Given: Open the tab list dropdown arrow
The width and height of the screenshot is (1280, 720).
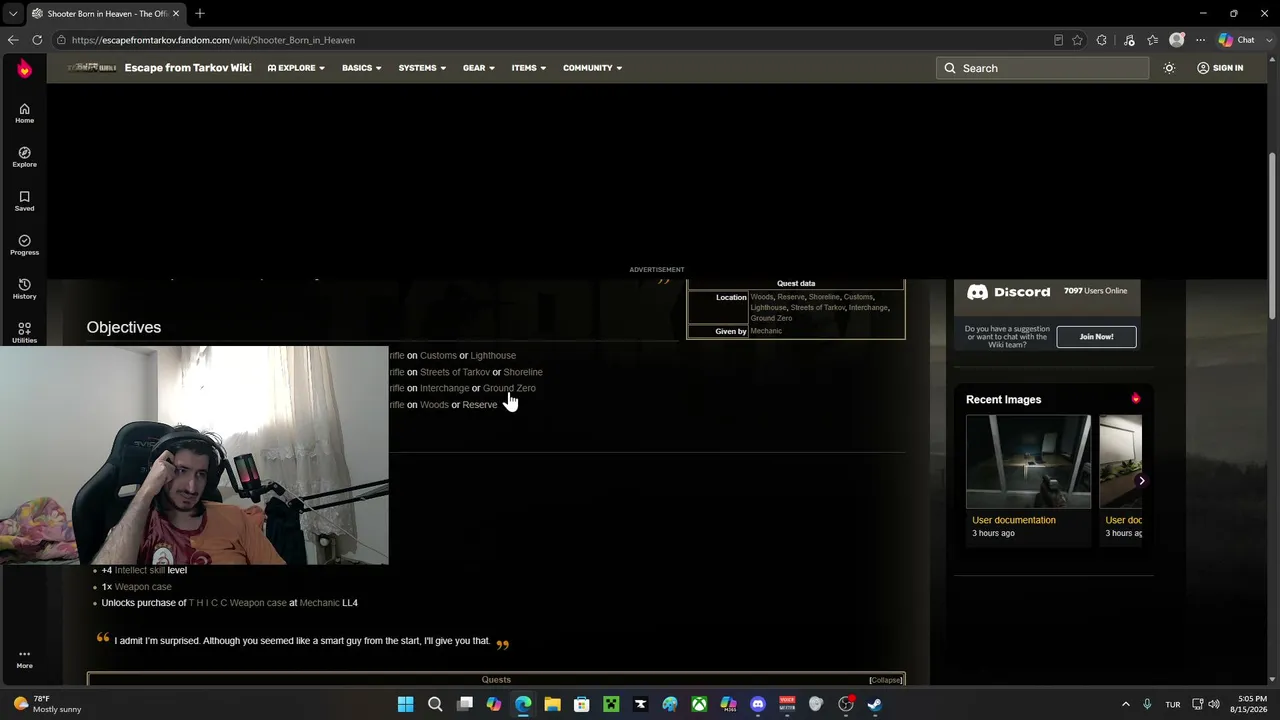Looking at the screenshot, I should (x=13, y=14).
